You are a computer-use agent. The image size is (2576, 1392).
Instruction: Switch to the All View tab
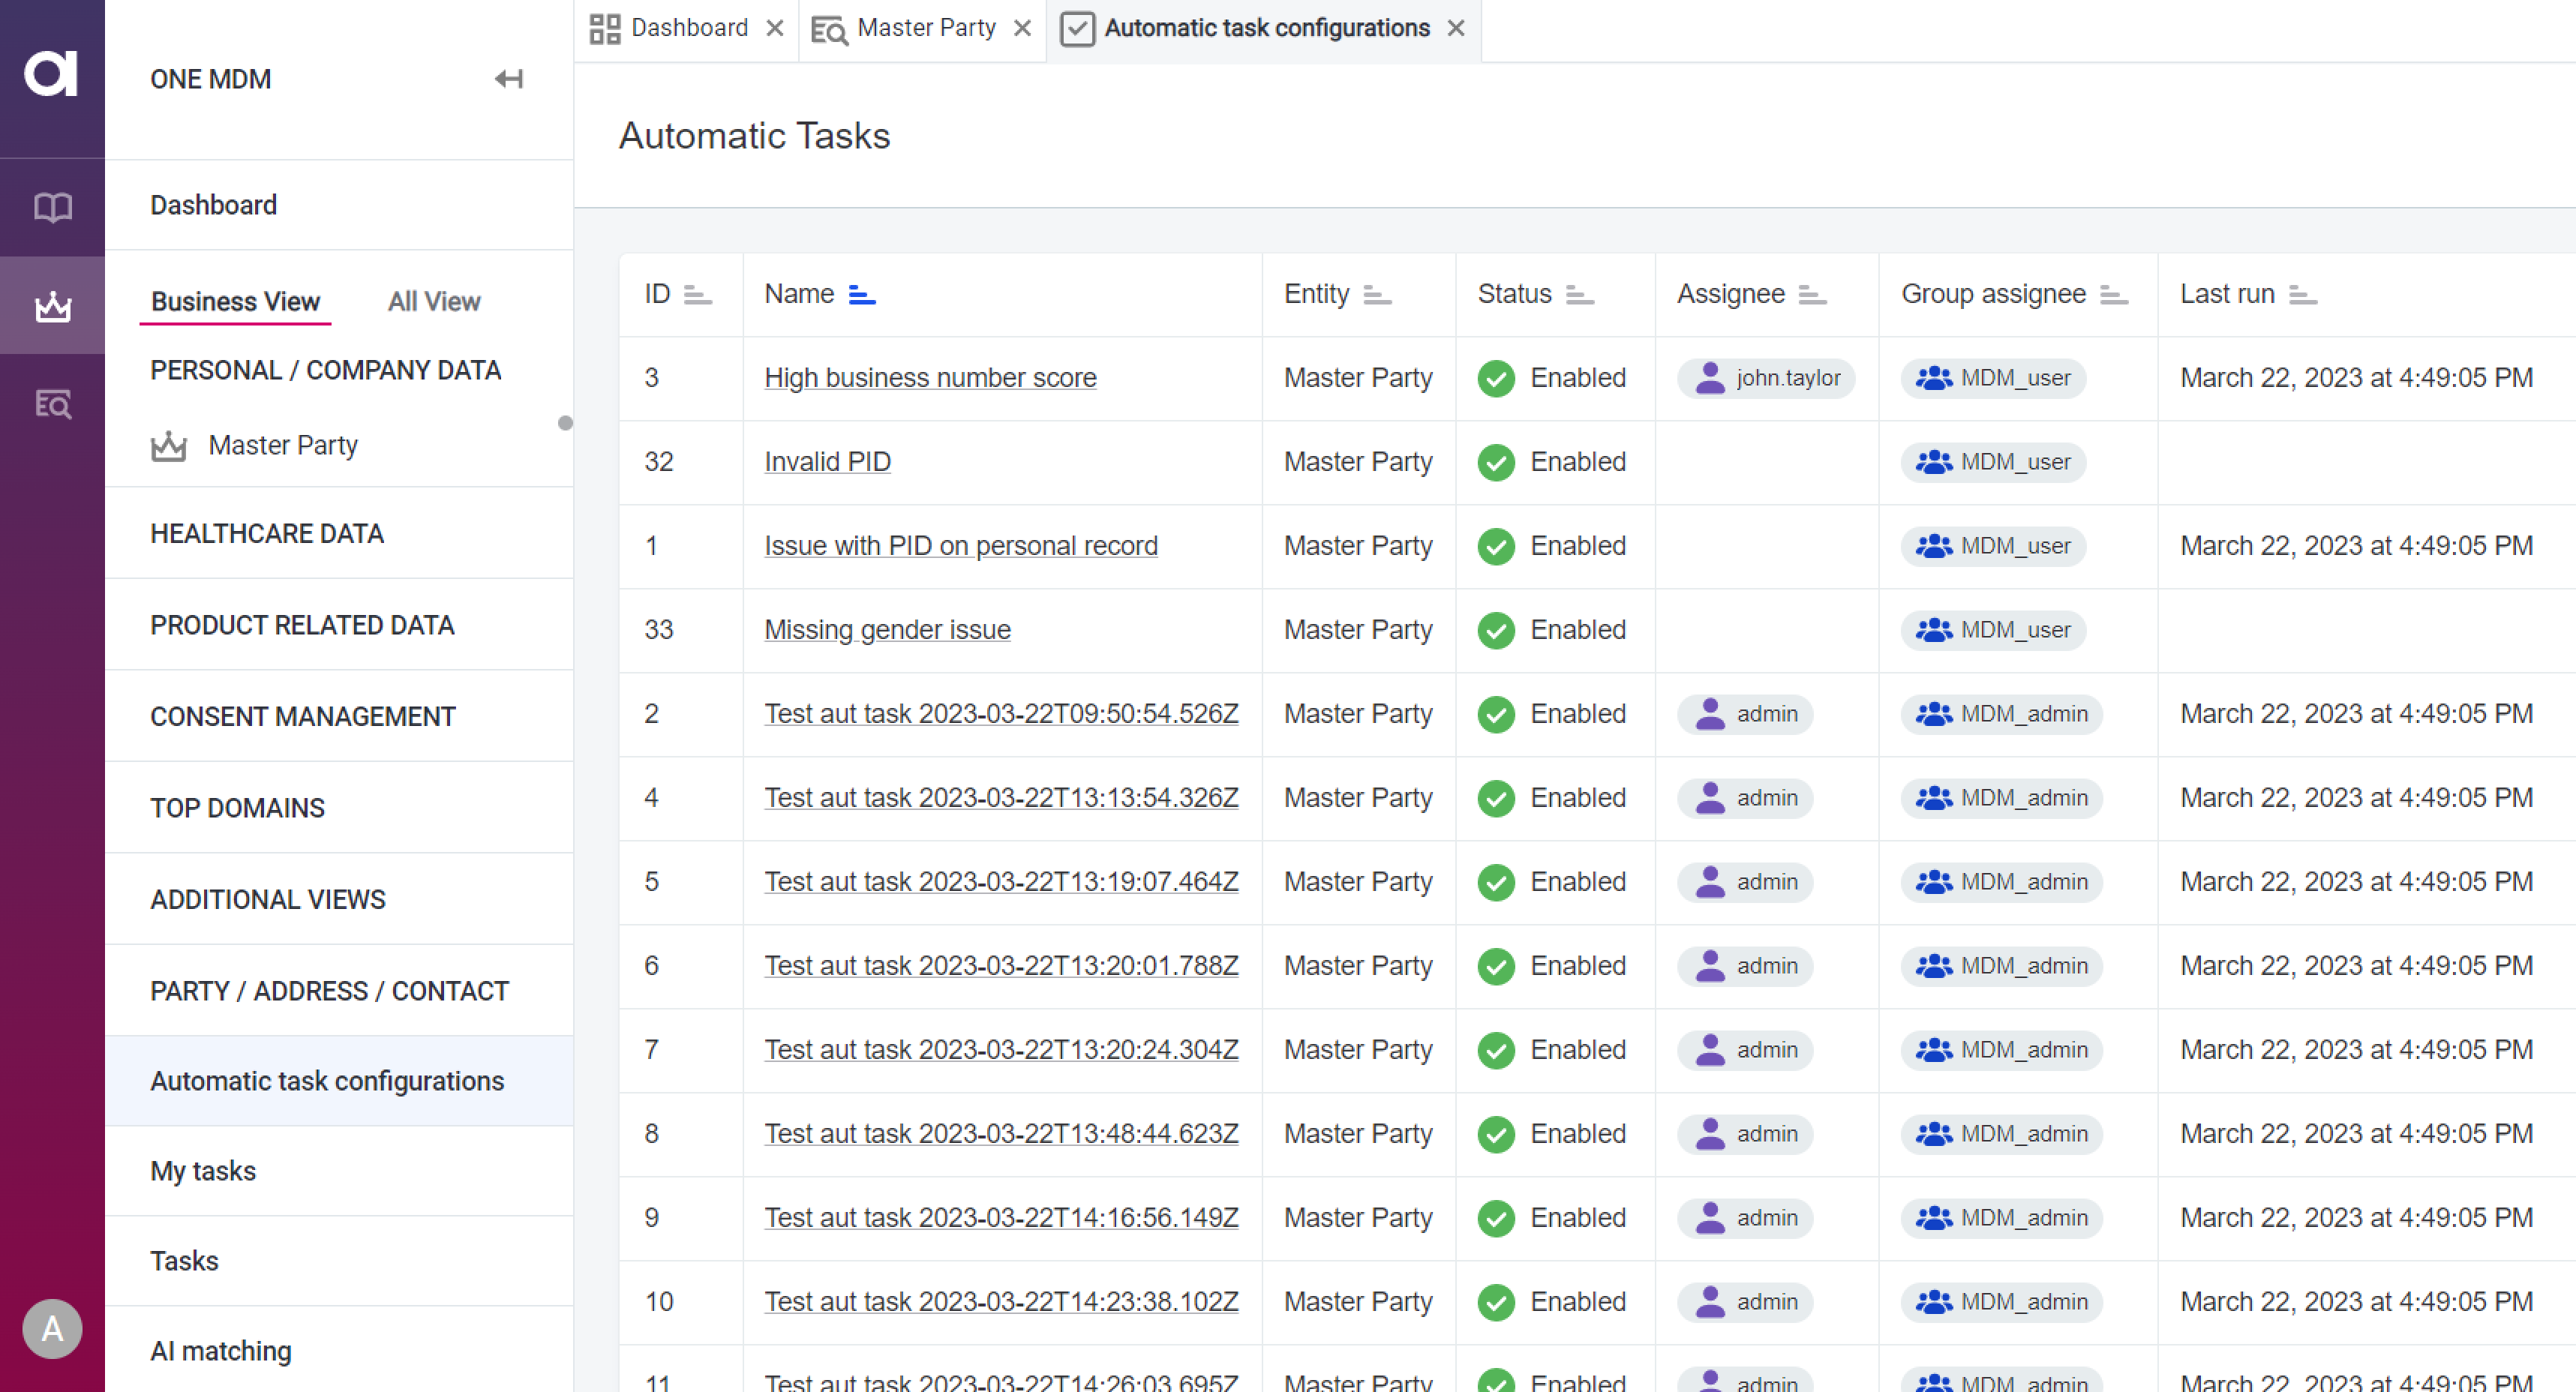coord(433,301)
